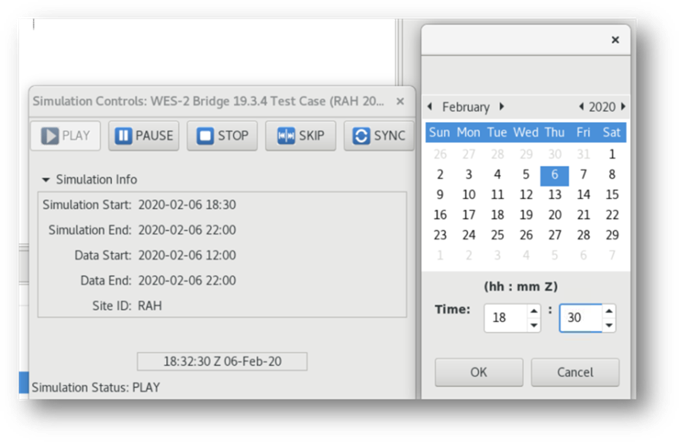Increase the hour value above 18
The image size is (679, 442).
click(534, 311)
